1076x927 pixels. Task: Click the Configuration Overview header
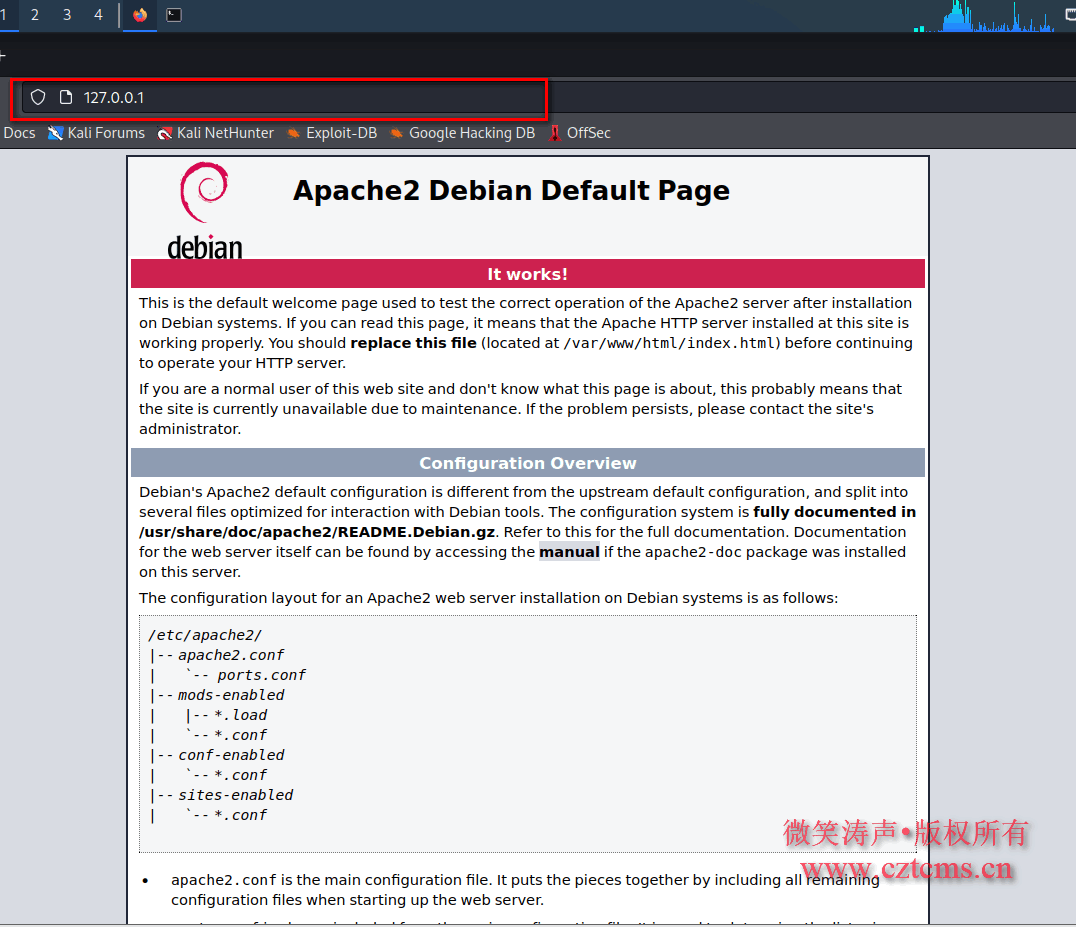(x=528, y=463)
